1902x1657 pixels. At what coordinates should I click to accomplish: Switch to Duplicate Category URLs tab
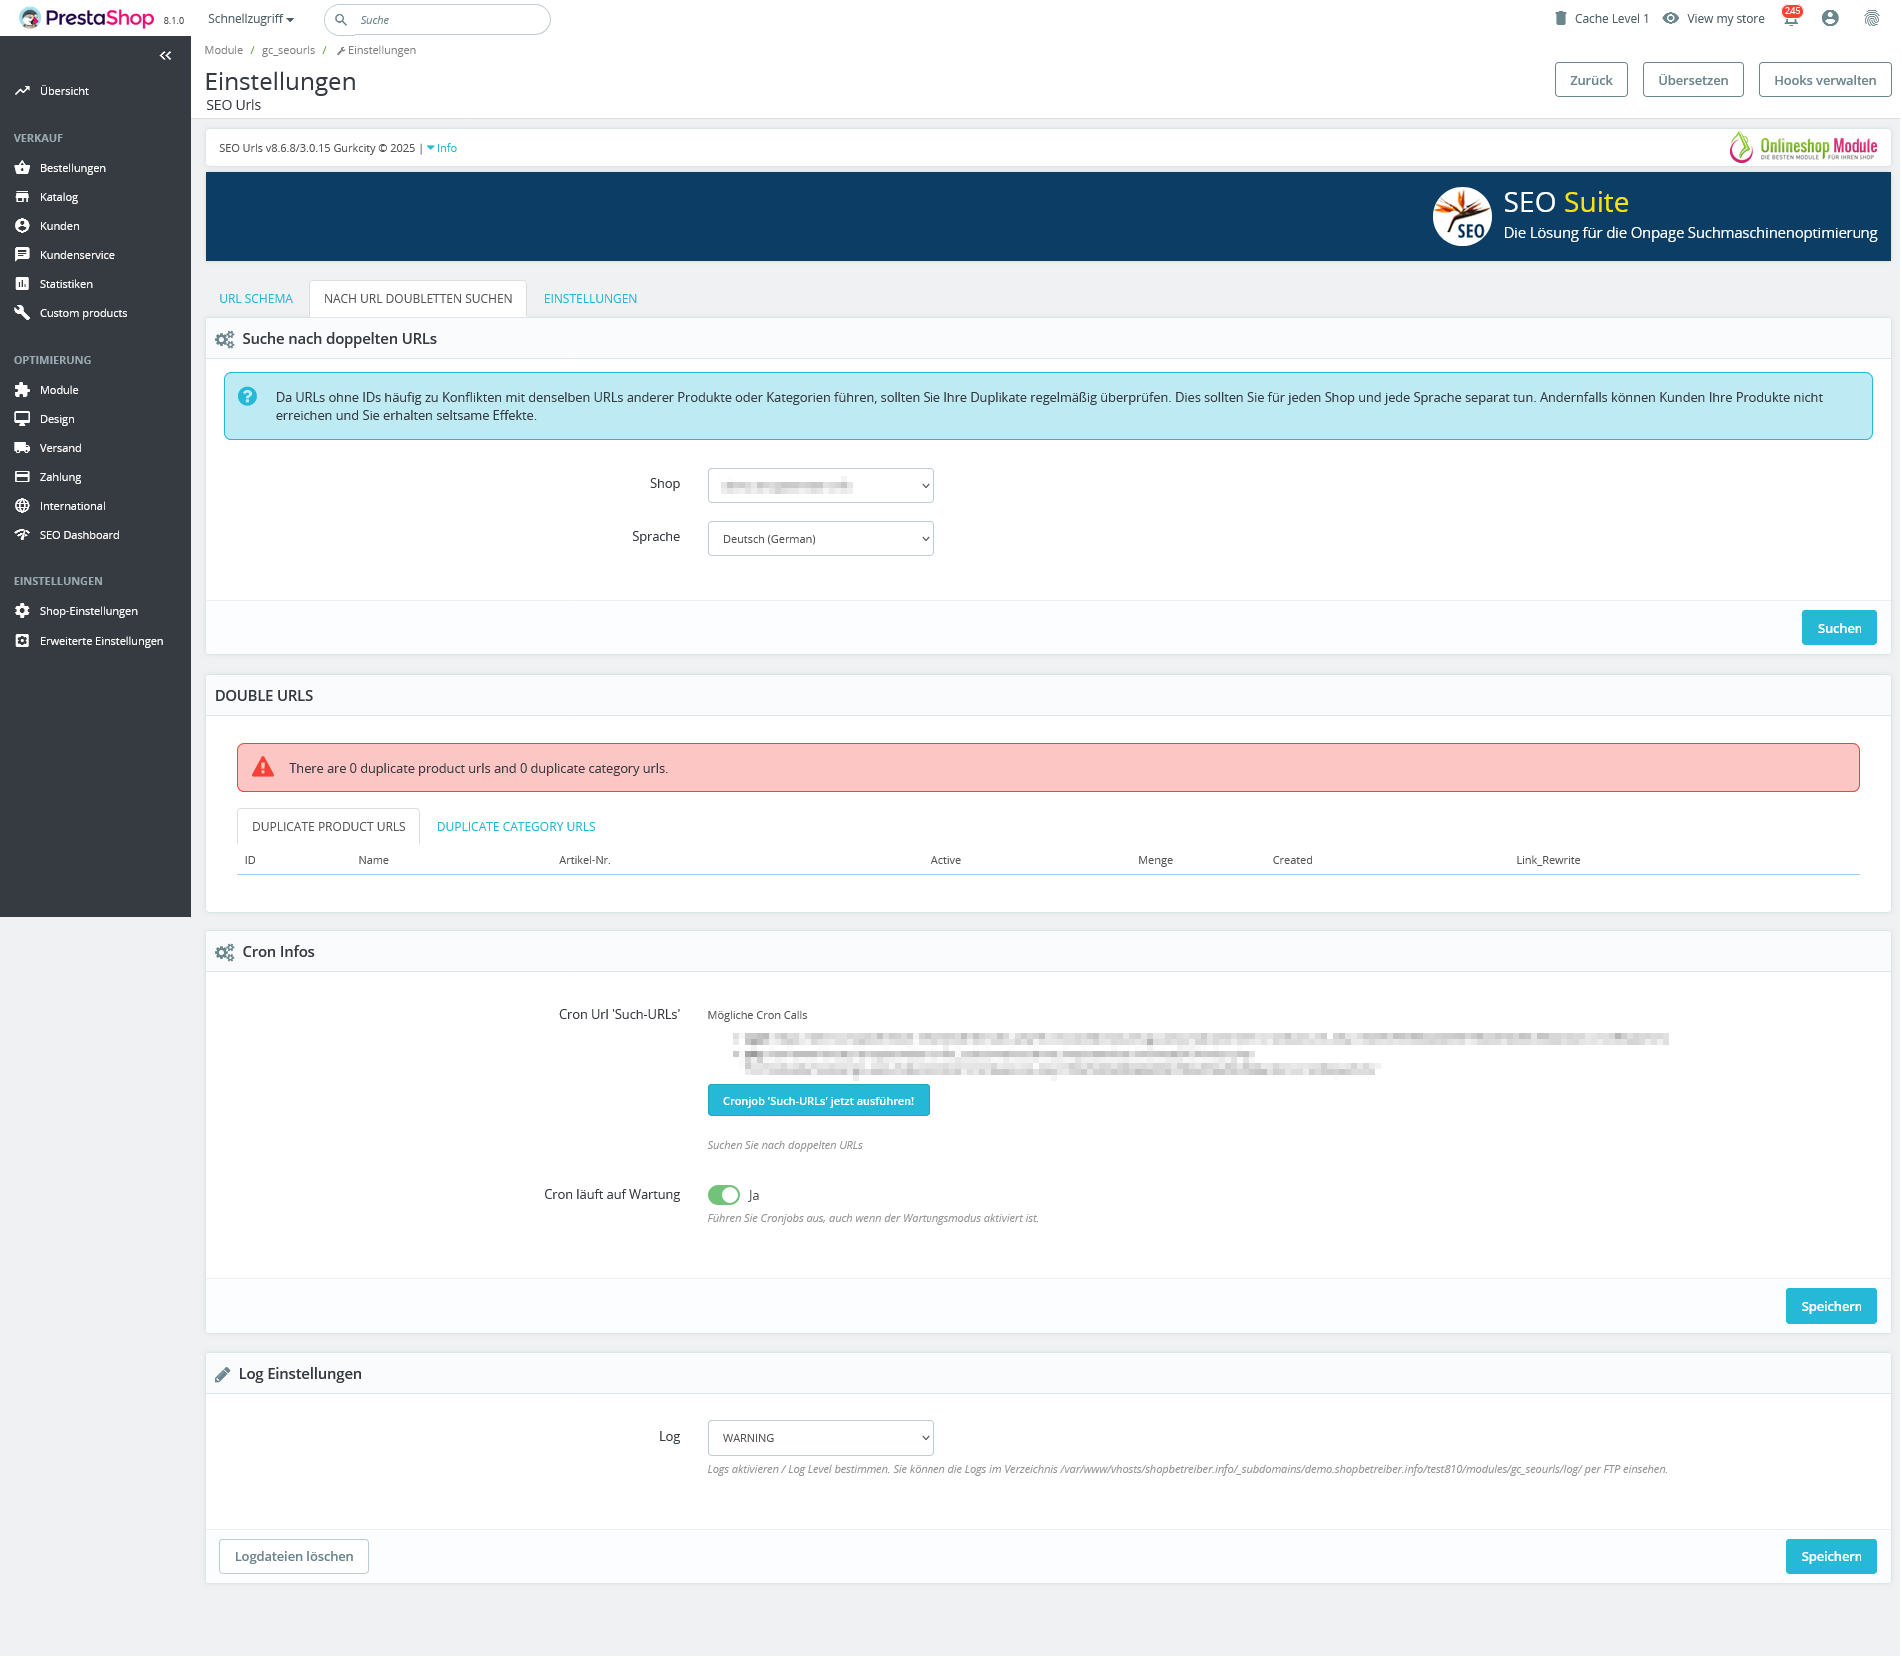point(516,827)
